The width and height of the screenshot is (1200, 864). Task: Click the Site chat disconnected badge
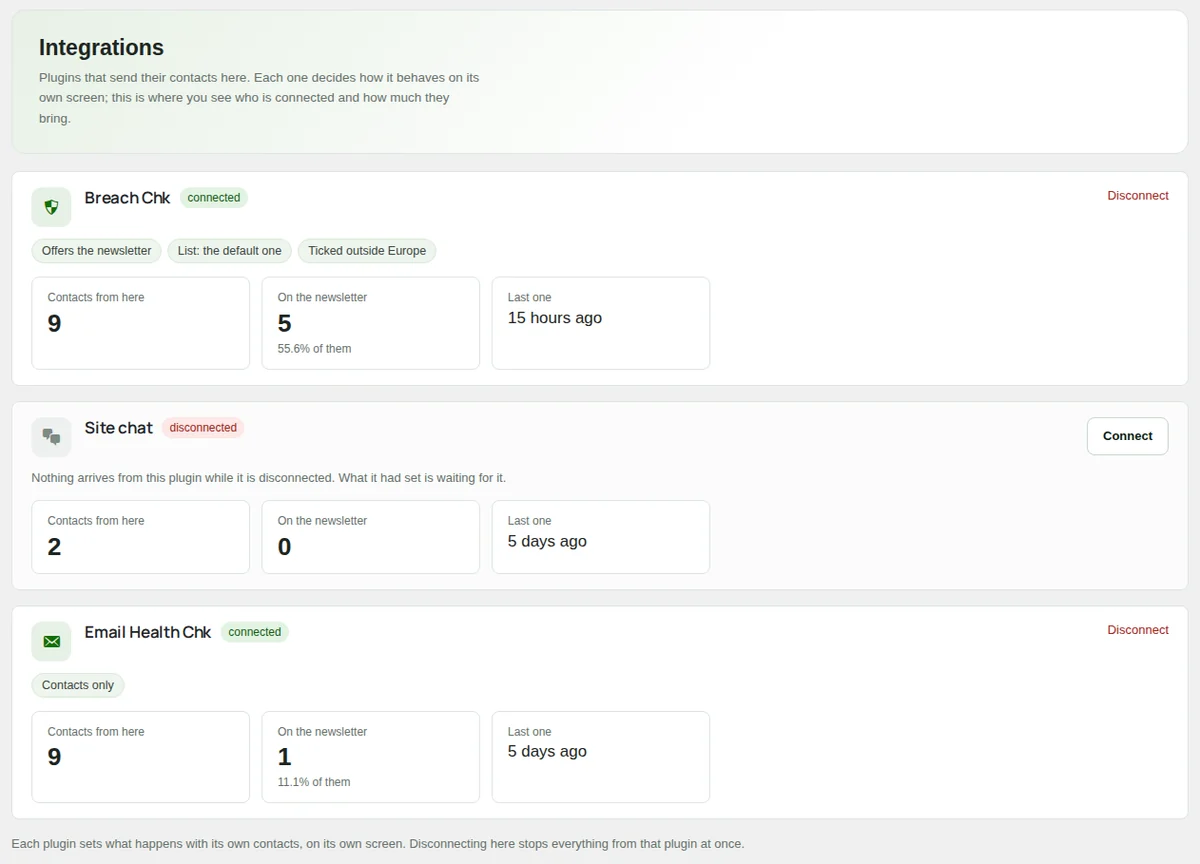[x=203, y=428]
